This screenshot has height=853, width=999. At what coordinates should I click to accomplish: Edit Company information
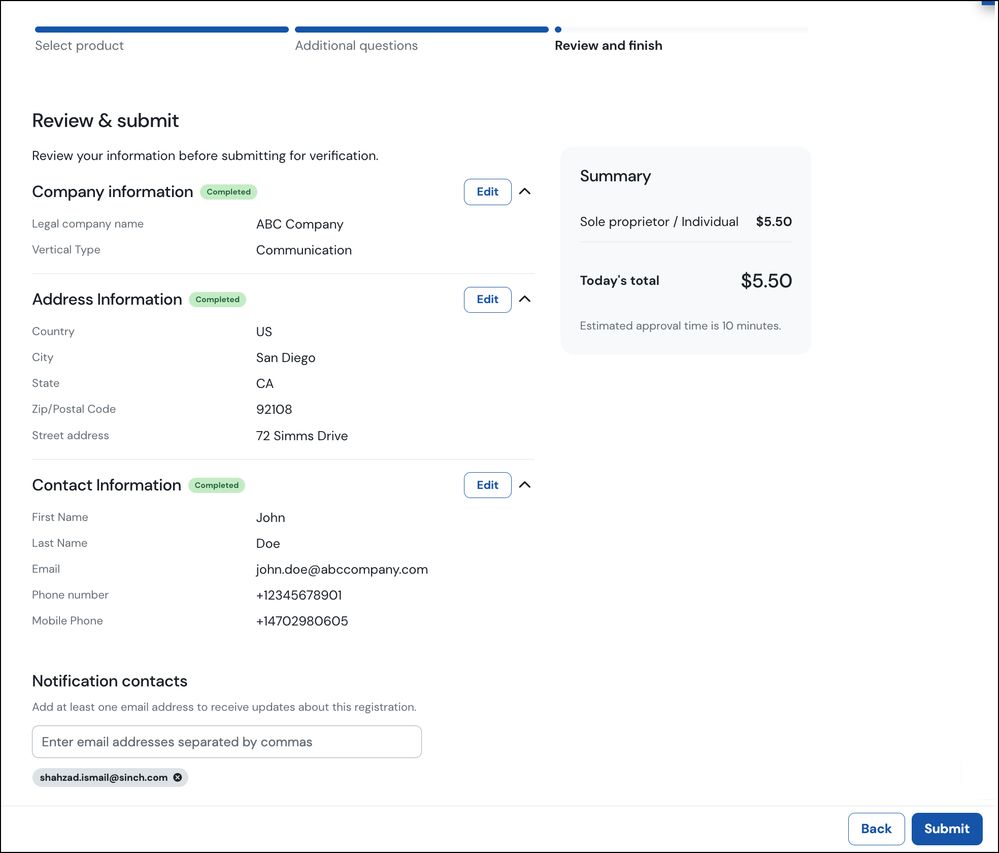pyautogui.click(x=487, y=192)
